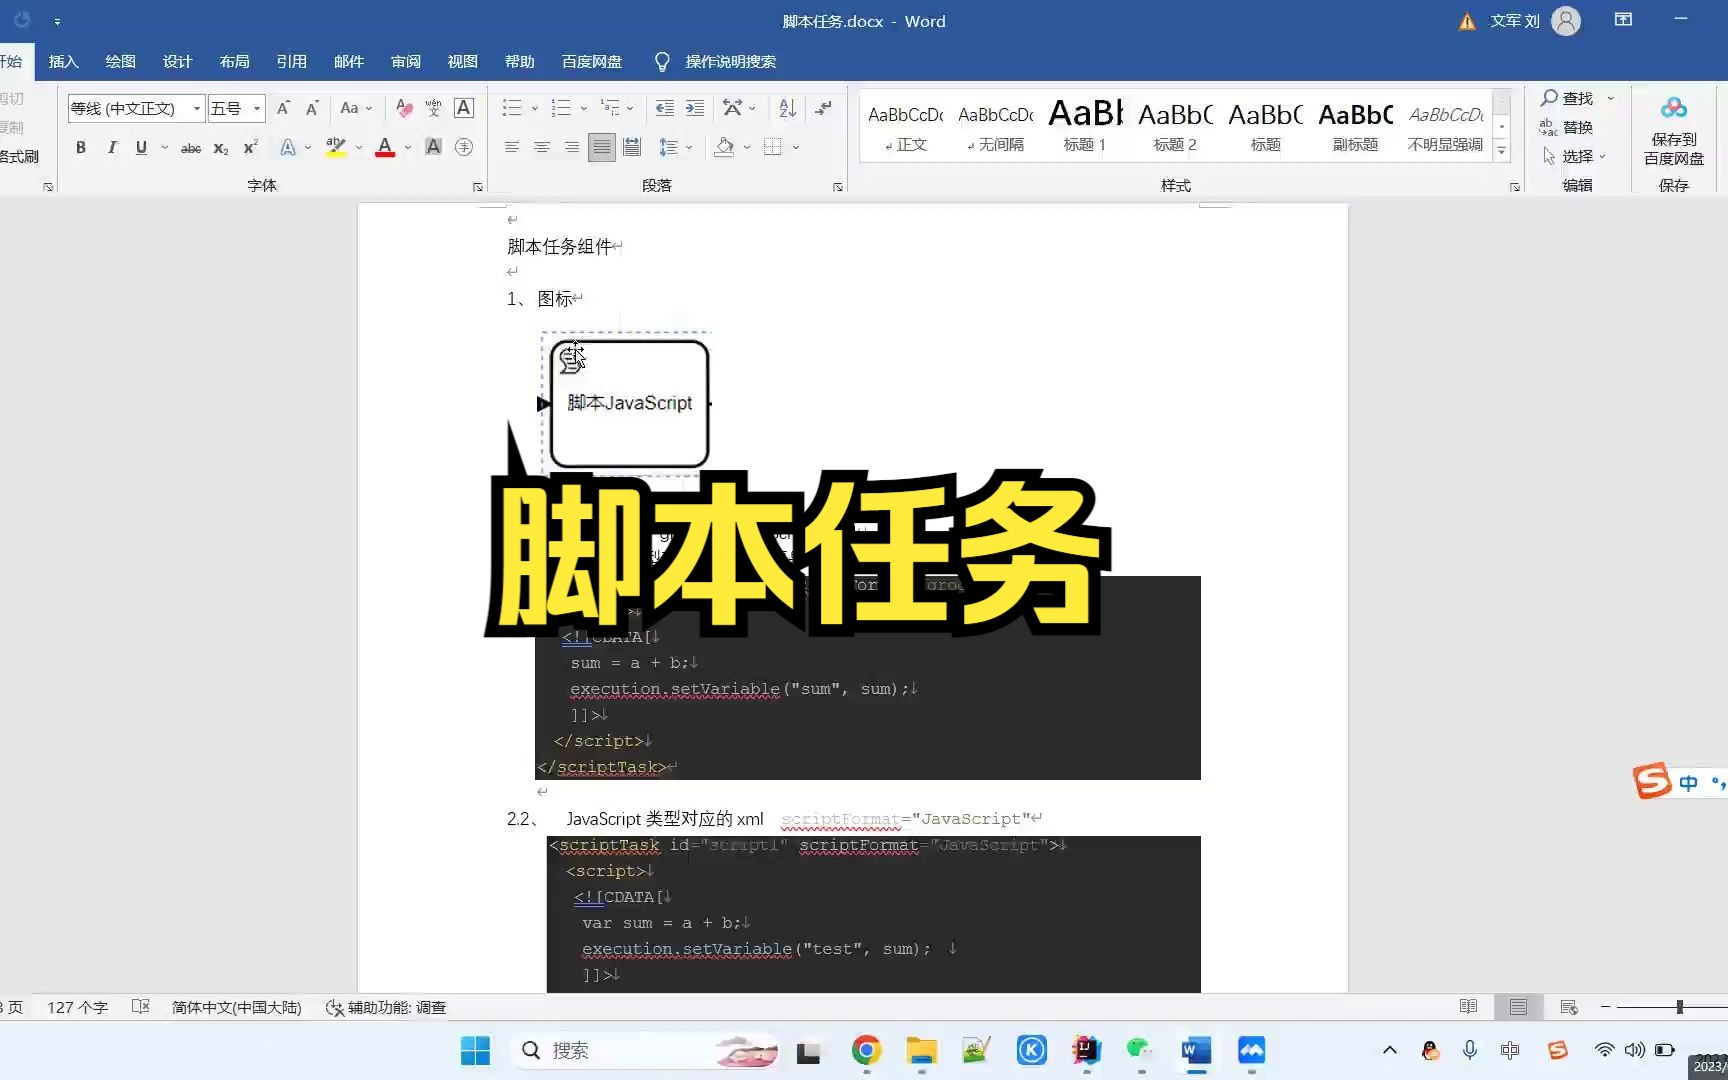Increase font size with the grow font icon
The width and height of the screenshot is (1728, 1080).
click(283, 108)
